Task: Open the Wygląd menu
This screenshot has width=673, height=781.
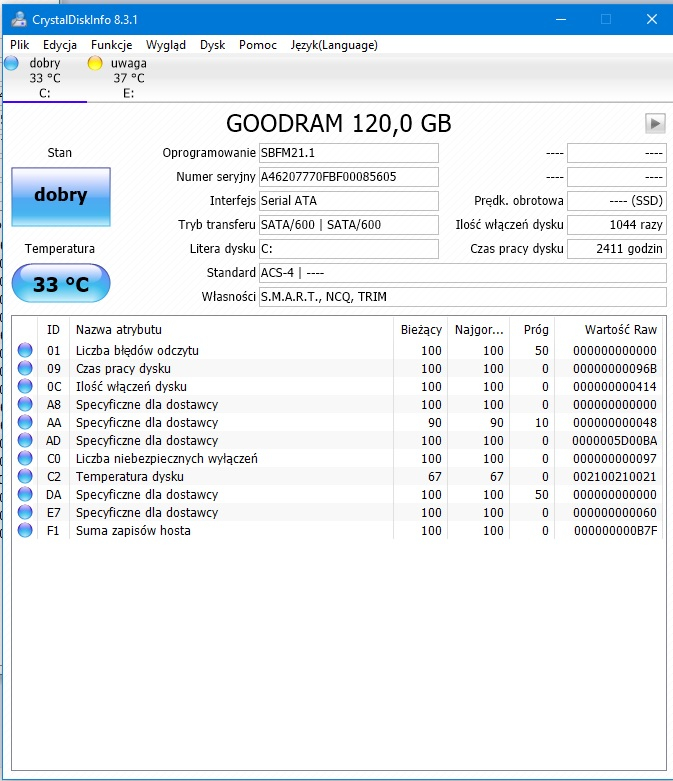Action: tap(166, 45)
